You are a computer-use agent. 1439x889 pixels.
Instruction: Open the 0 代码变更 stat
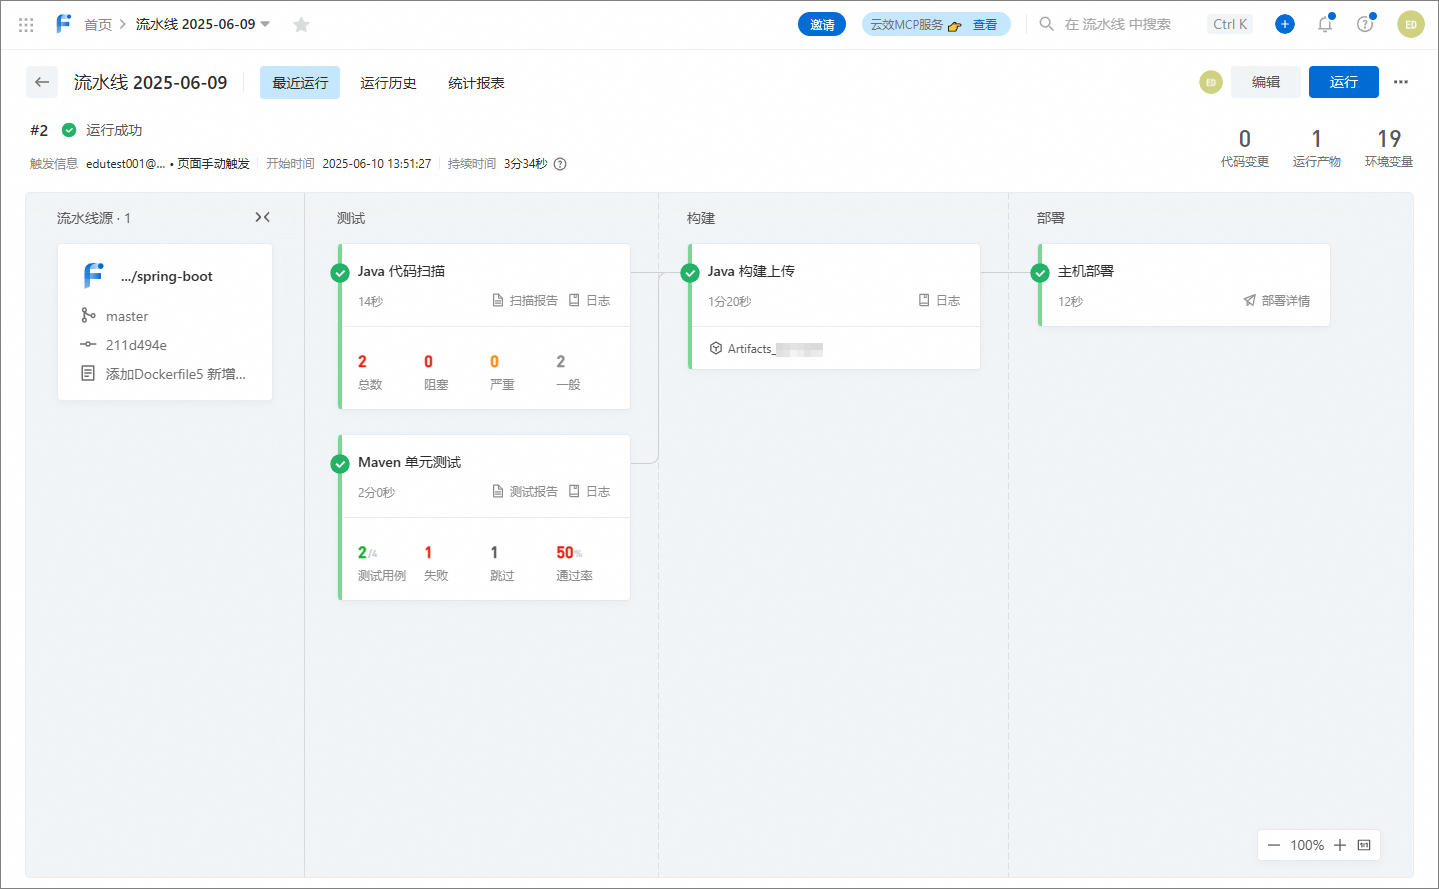tap(1244, 147)
